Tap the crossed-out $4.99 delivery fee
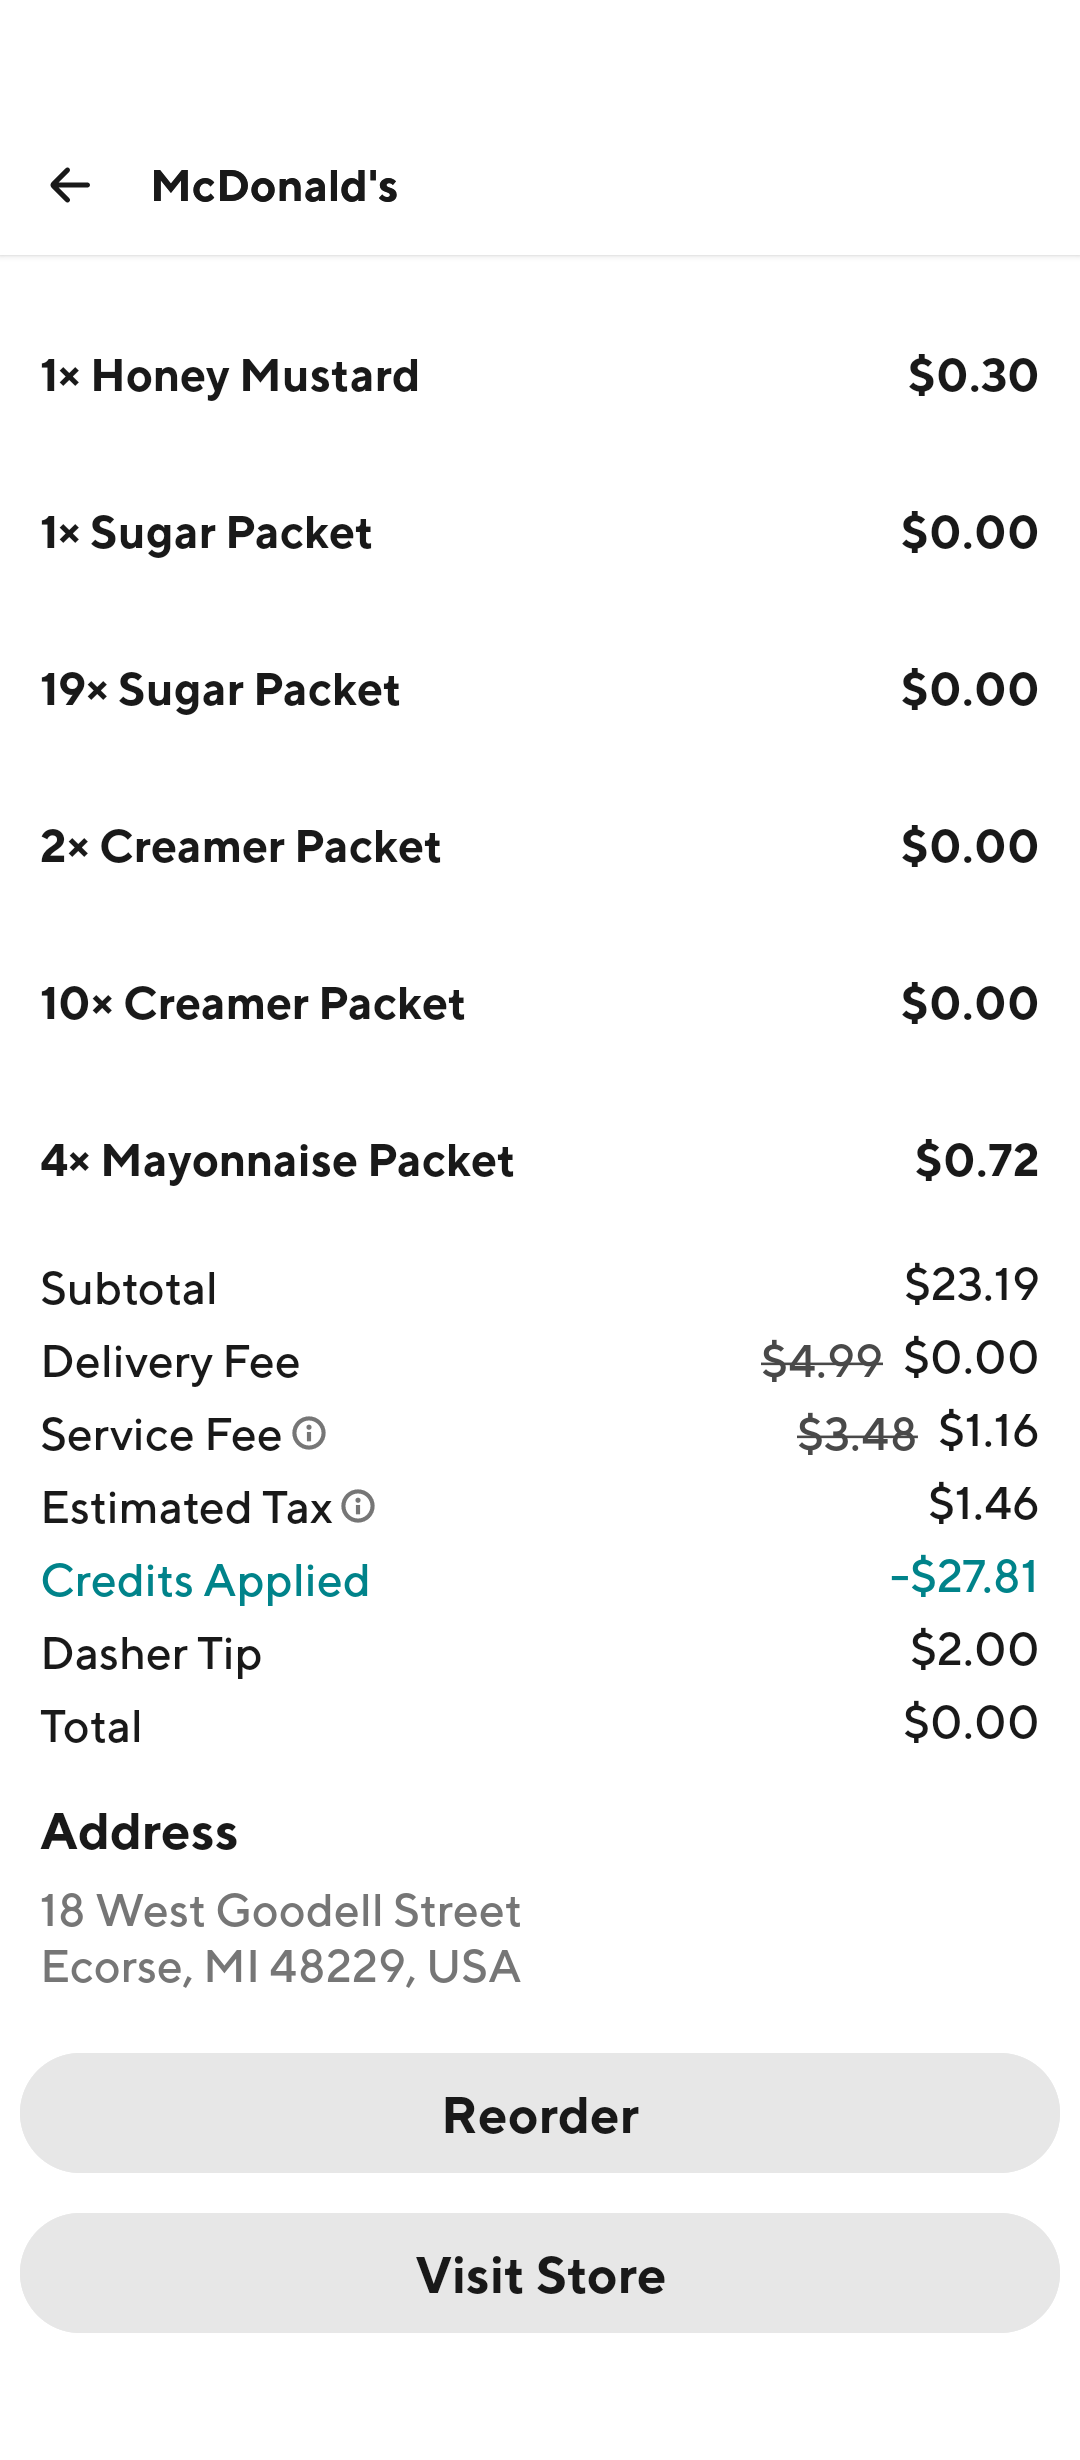The image size is (1080, 2460). coord(821,1360)
